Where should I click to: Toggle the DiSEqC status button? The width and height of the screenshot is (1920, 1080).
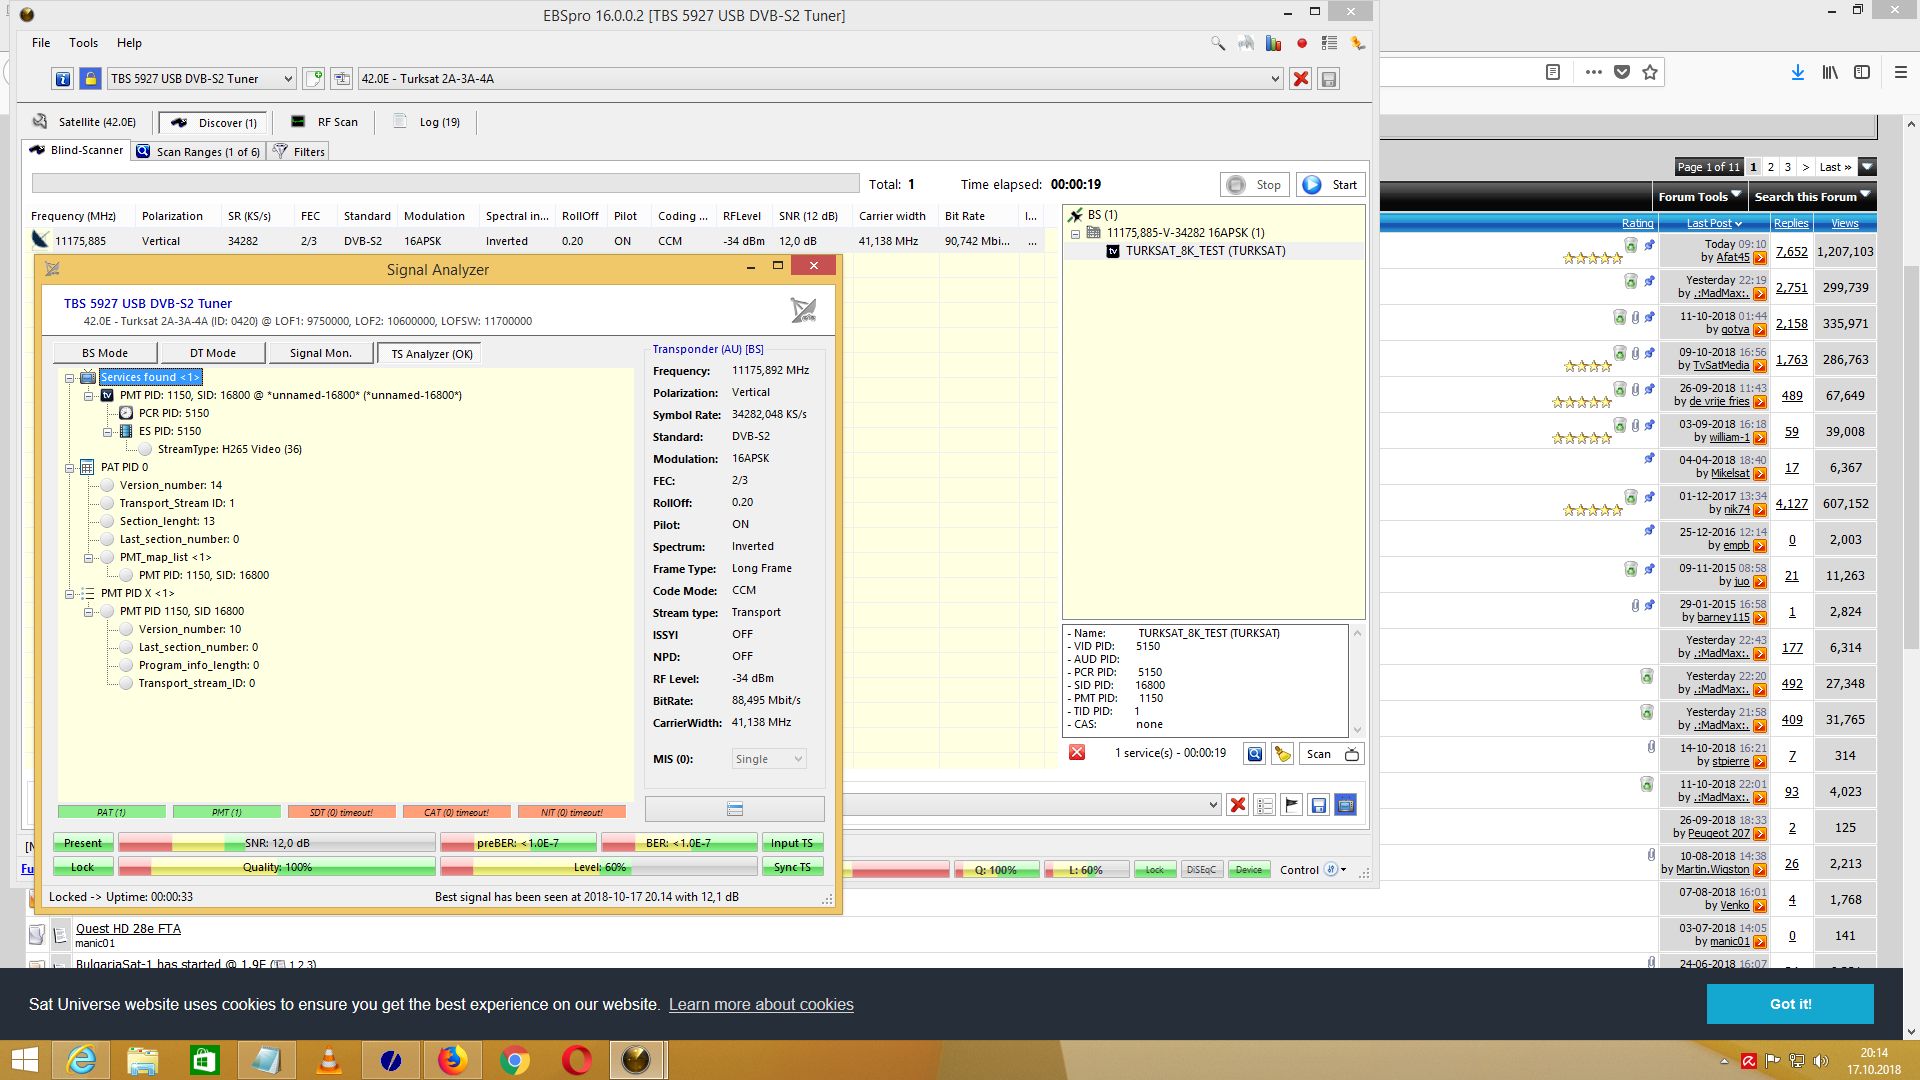click(x=1201, y=870)
